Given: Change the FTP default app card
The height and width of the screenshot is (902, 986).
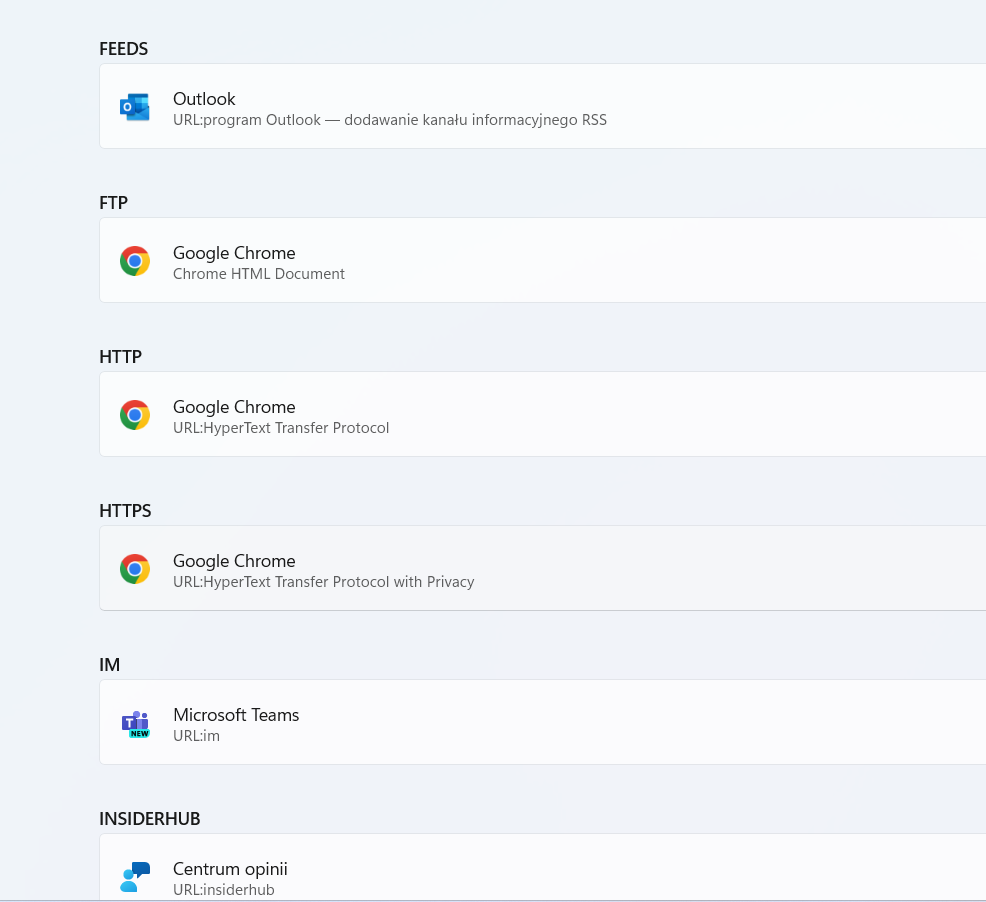Looking at the screenshot, I should [x=543, y=260].
